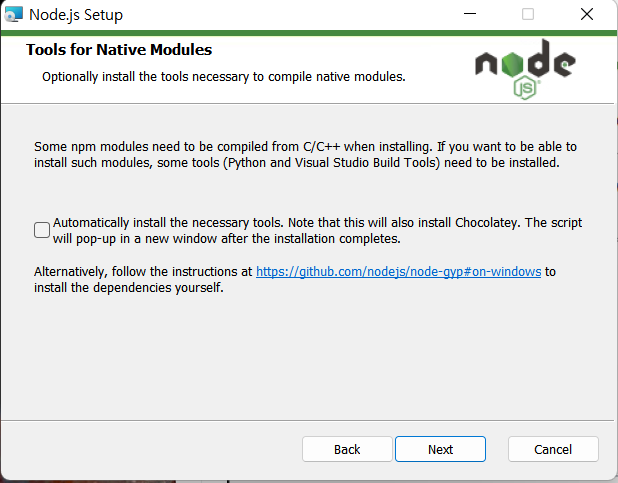
Task: Click the 'Tools for Native Modules' heading
Action: click(x=119, y=50)
